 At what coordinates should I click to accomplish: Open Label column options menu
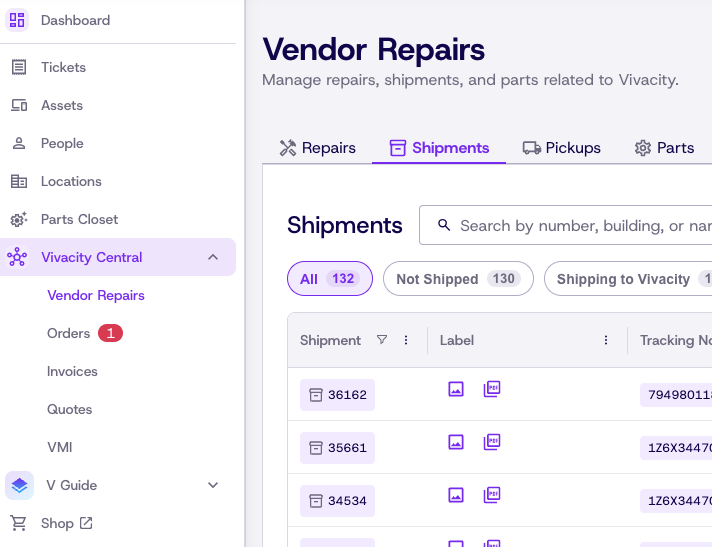click(606, 340)
